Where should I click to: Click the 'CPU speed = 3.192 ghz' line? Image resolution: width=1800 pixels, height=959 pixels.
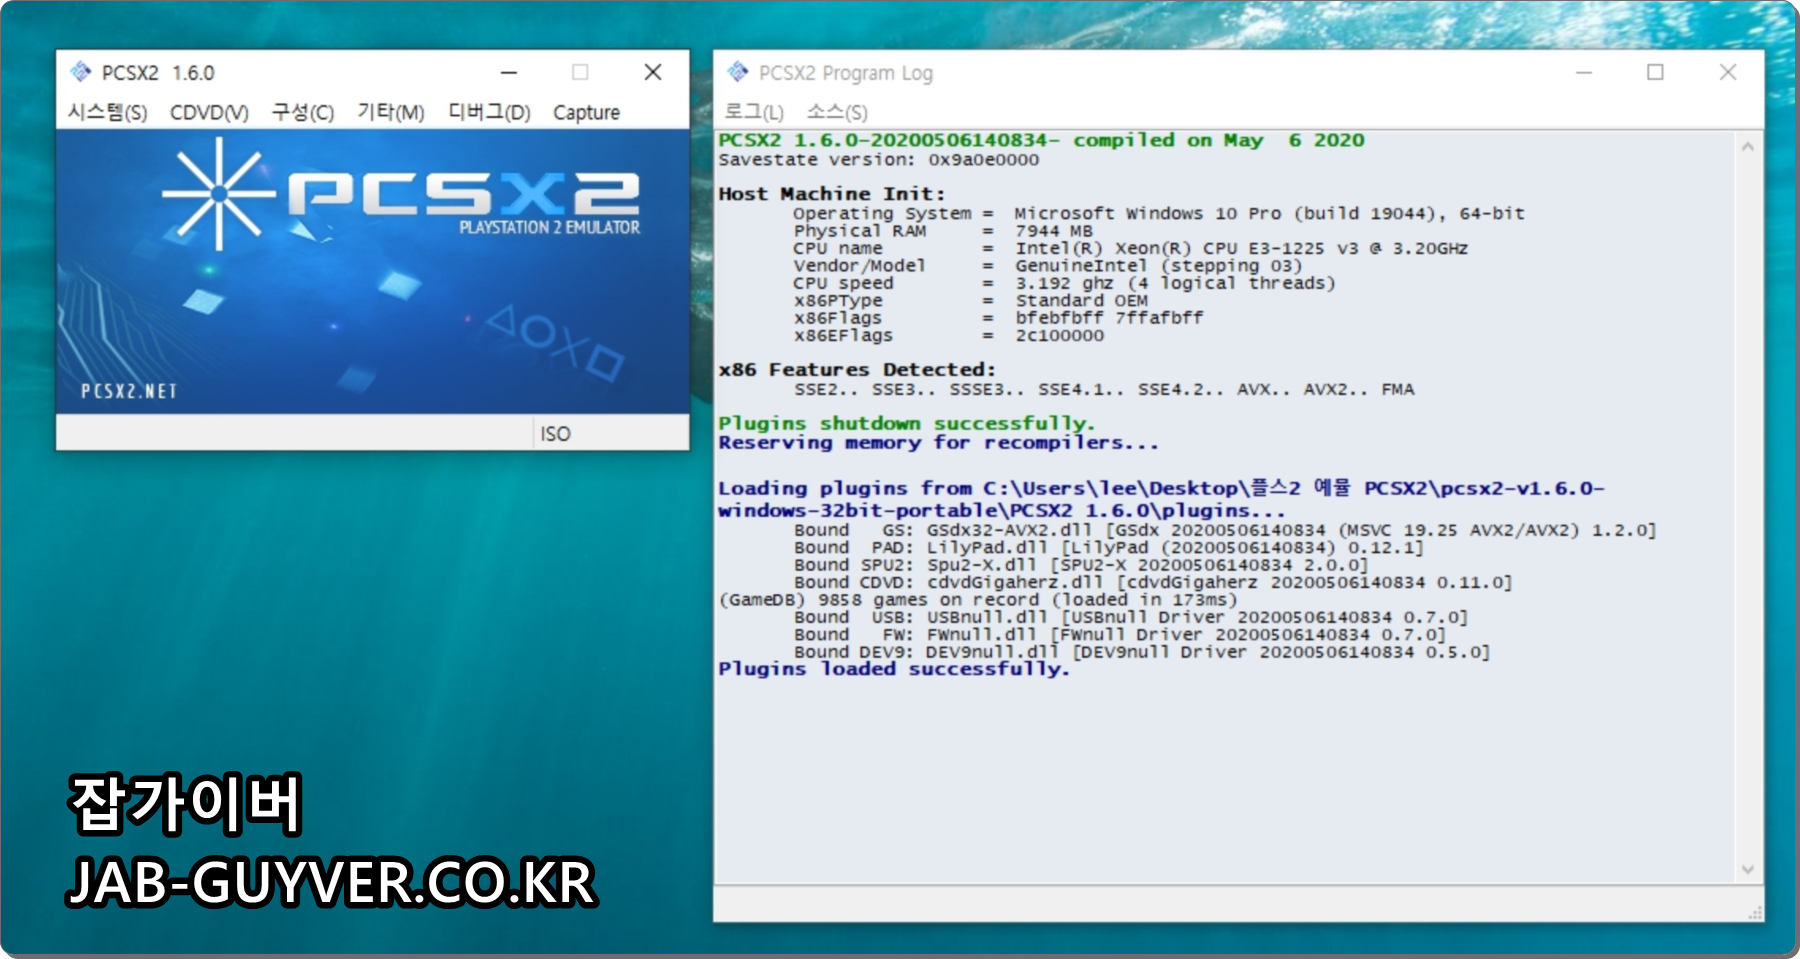point(1065,283)
